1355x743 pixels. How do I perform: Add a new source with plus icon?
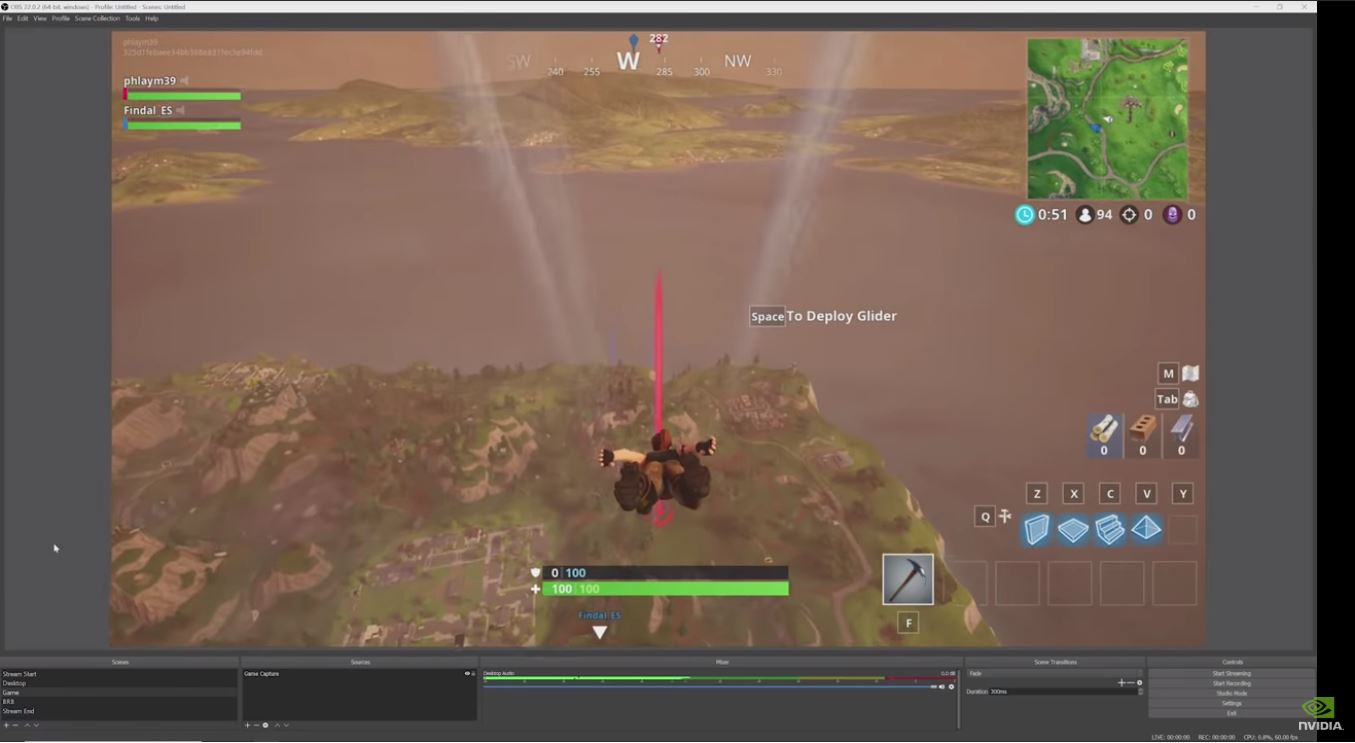pyautogui.click(x=247, y=725)
